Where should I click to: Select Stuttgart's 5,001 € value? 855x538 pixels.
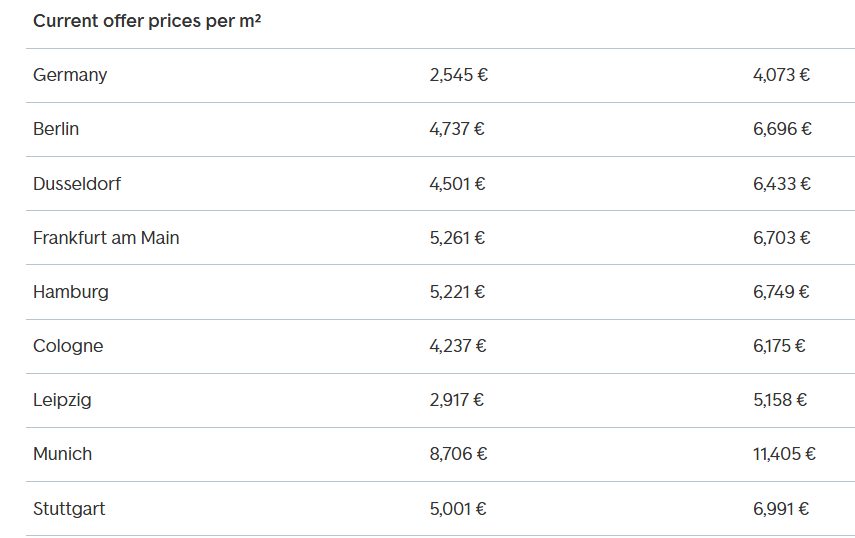[x=458, y=509]
